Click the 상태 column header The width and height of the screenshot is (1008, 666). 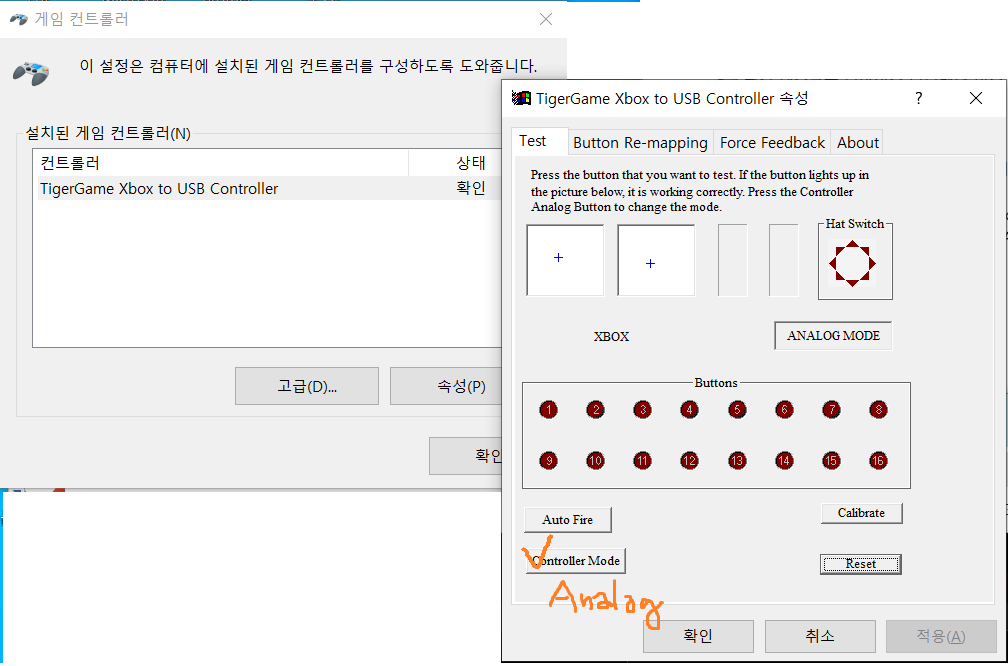tap(455, 163)
